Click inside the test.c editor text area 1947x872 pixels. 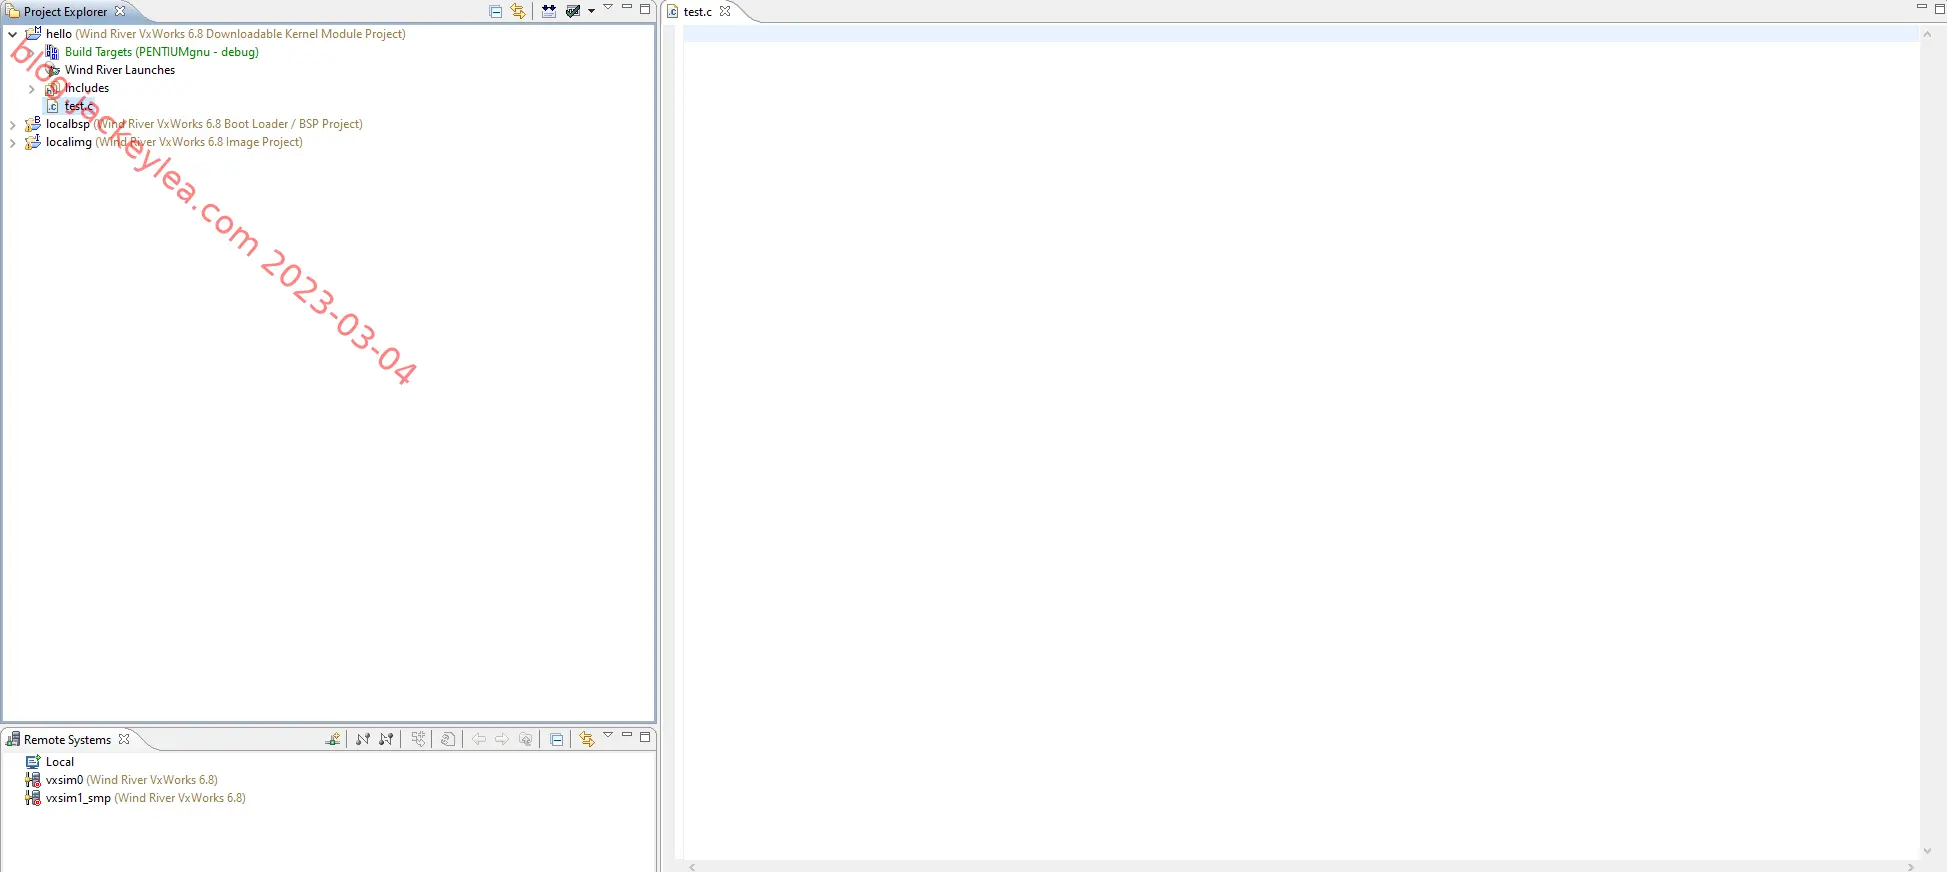tap(1300, 440)
